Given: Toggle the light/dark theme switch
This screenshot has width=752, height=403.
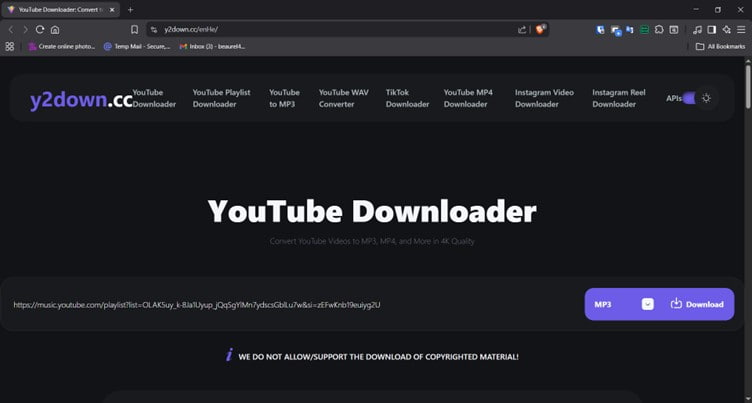Looking at the screenshot, I should pyautogui.click(x=689, y=98).
